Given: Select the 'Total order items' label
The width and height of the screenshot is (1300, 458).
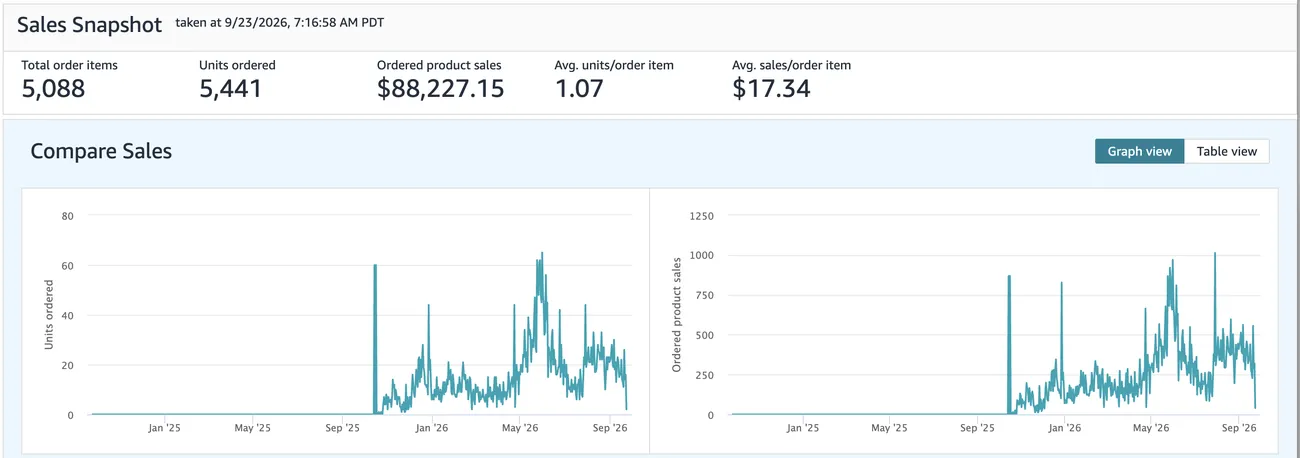Looking at the screenshot, I should point(69,65).
